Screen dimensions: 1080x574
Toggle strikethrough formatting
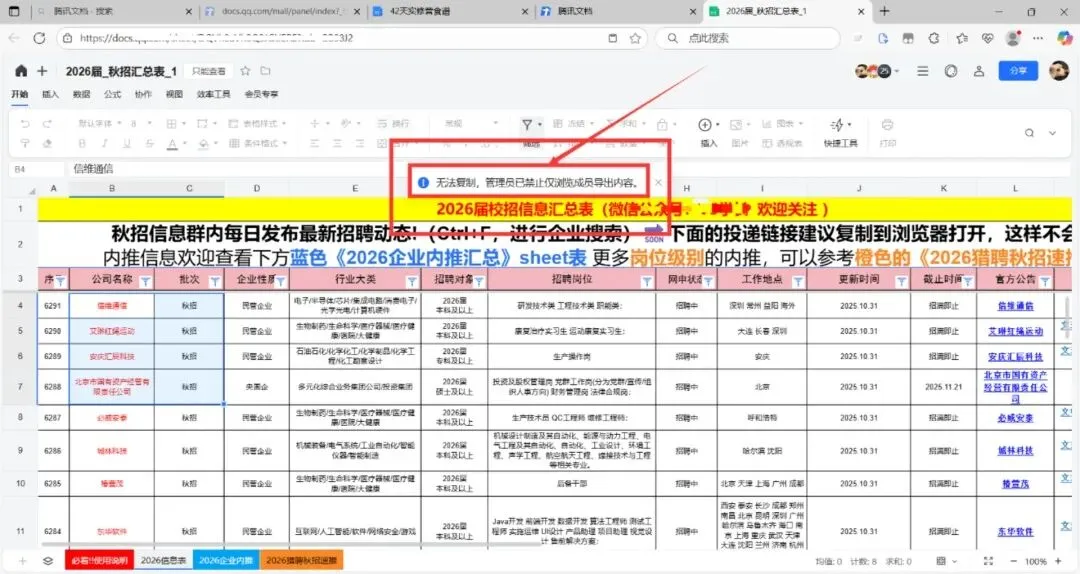(x=149, y=143)
